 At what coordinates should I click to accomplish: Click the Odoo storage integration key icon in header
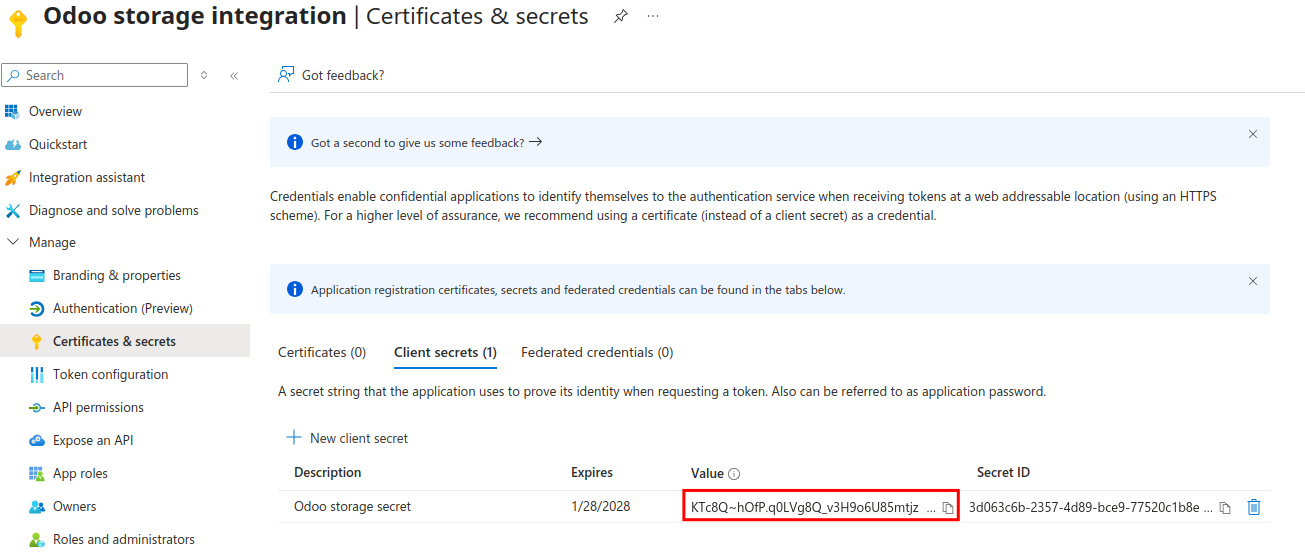click(x=18, y=24)
